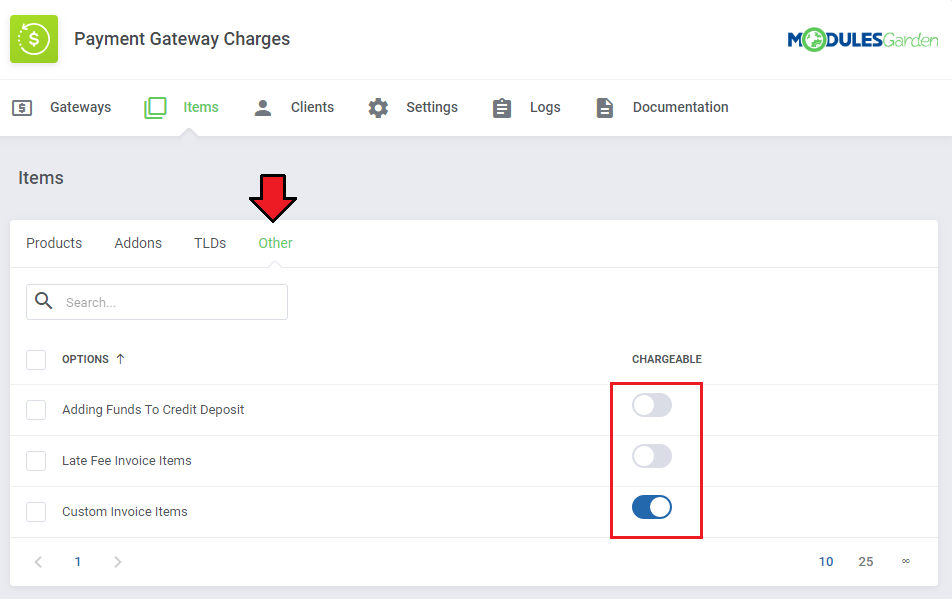Click the CHARGEABLE column header
This screenshot has height=599, width=952.
pyautogui.click(x=667, y=359)
